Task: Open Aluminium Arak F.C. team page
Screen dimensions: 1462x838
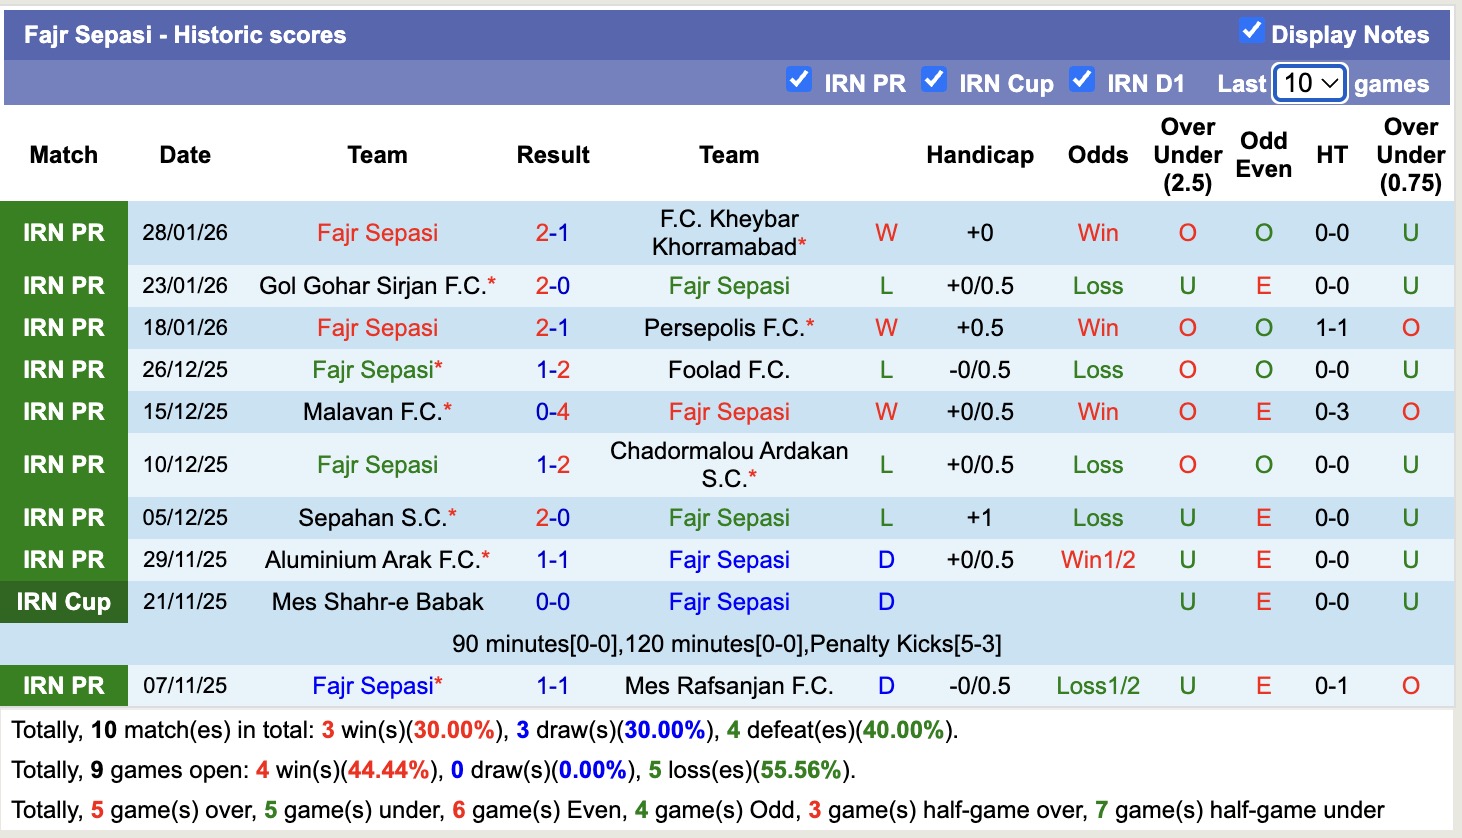Action: click(372, 560)
